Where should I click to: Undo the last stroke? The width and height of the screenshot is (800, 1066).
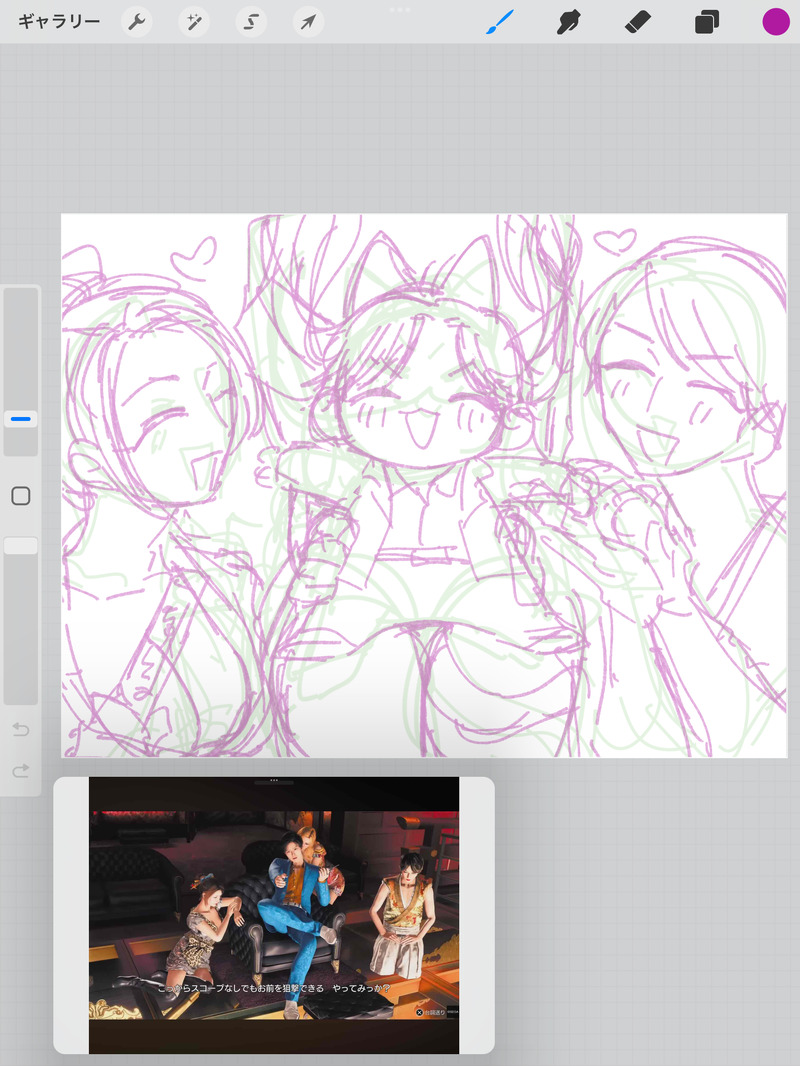click(x=20, y=730)
